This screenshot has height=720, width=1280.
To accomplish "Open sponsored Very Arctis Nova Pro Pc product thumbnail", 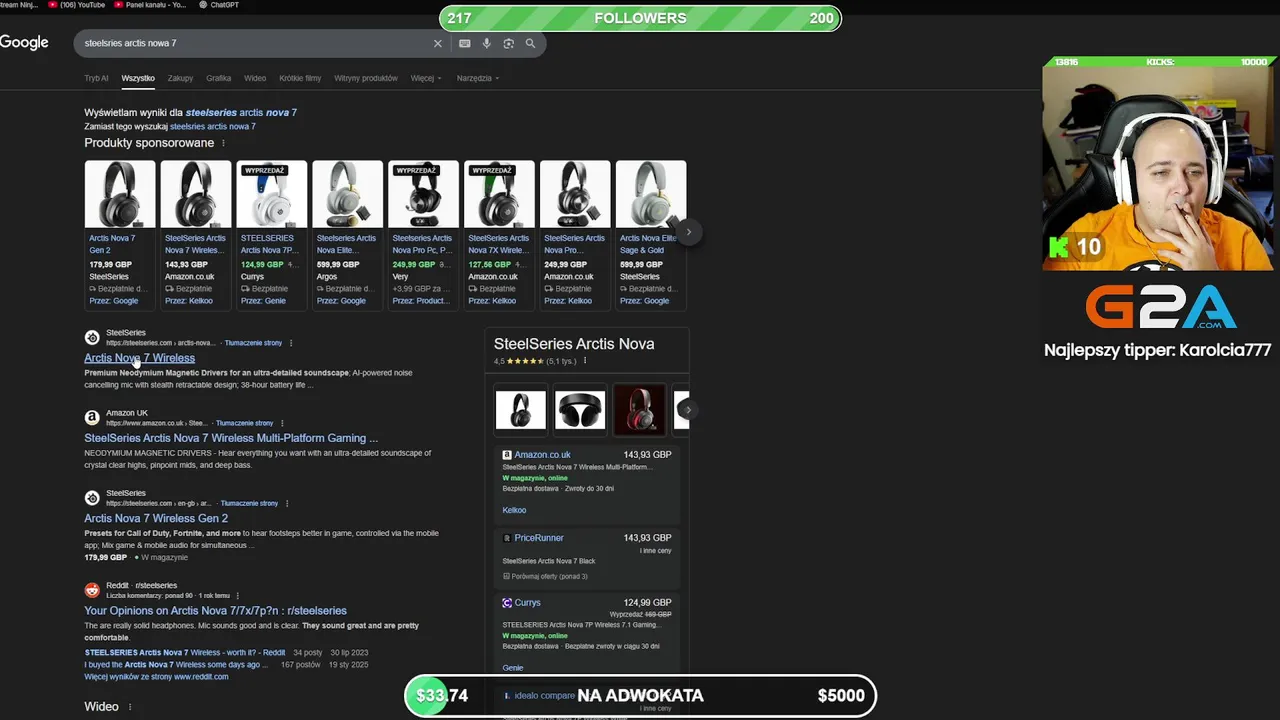I will [x=423, y=194].
